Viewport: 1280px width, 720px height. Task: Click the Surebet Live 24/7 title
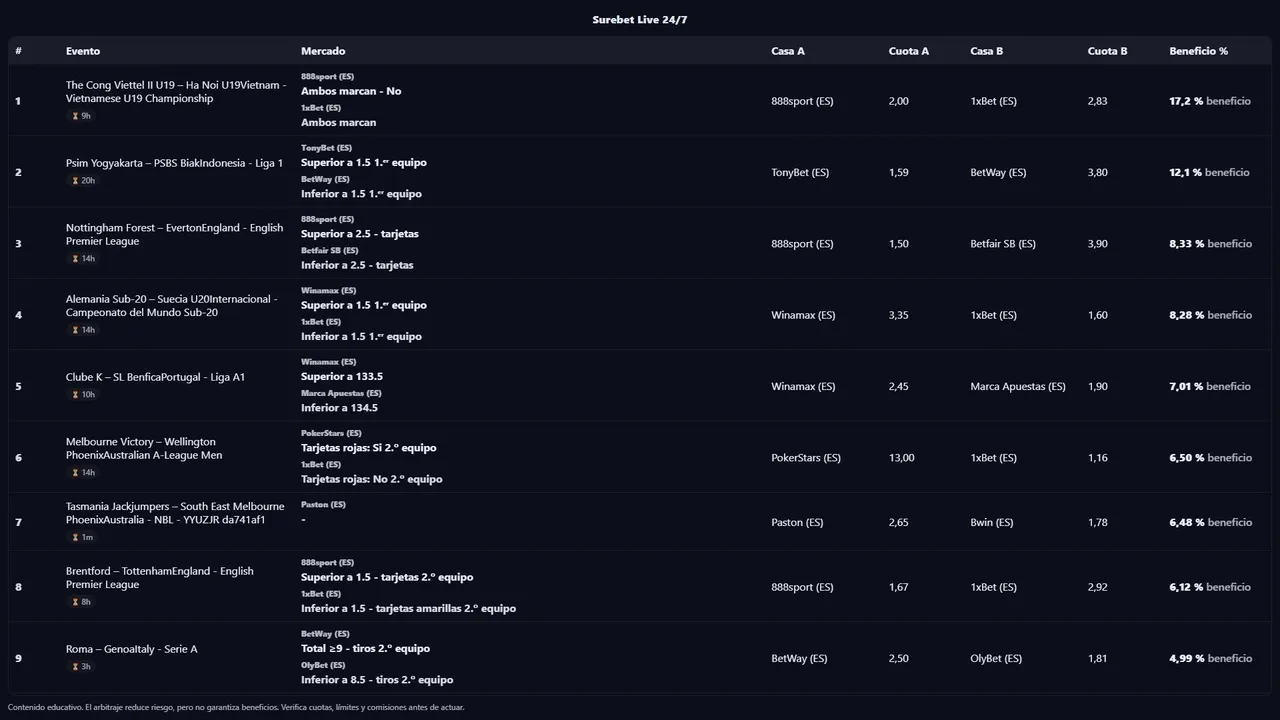point(640,20)
